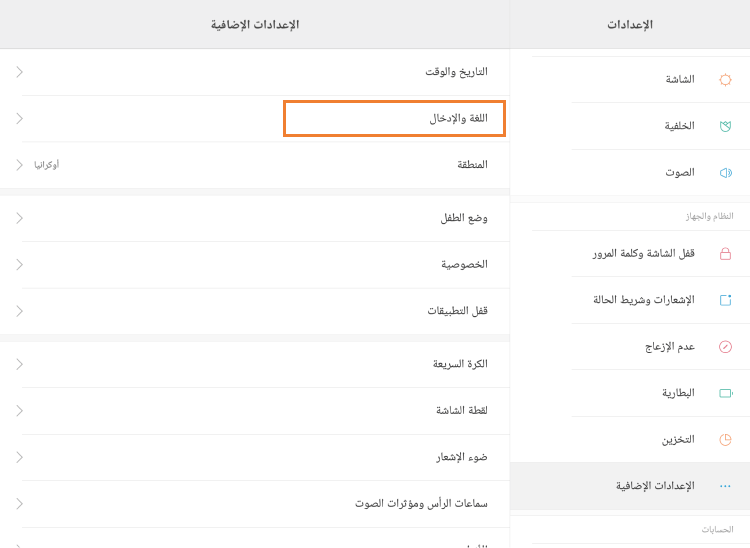This screenshot has height=548, width=750.
Task: Open اللغة والإدخال settings
Action: coord(255,118)
